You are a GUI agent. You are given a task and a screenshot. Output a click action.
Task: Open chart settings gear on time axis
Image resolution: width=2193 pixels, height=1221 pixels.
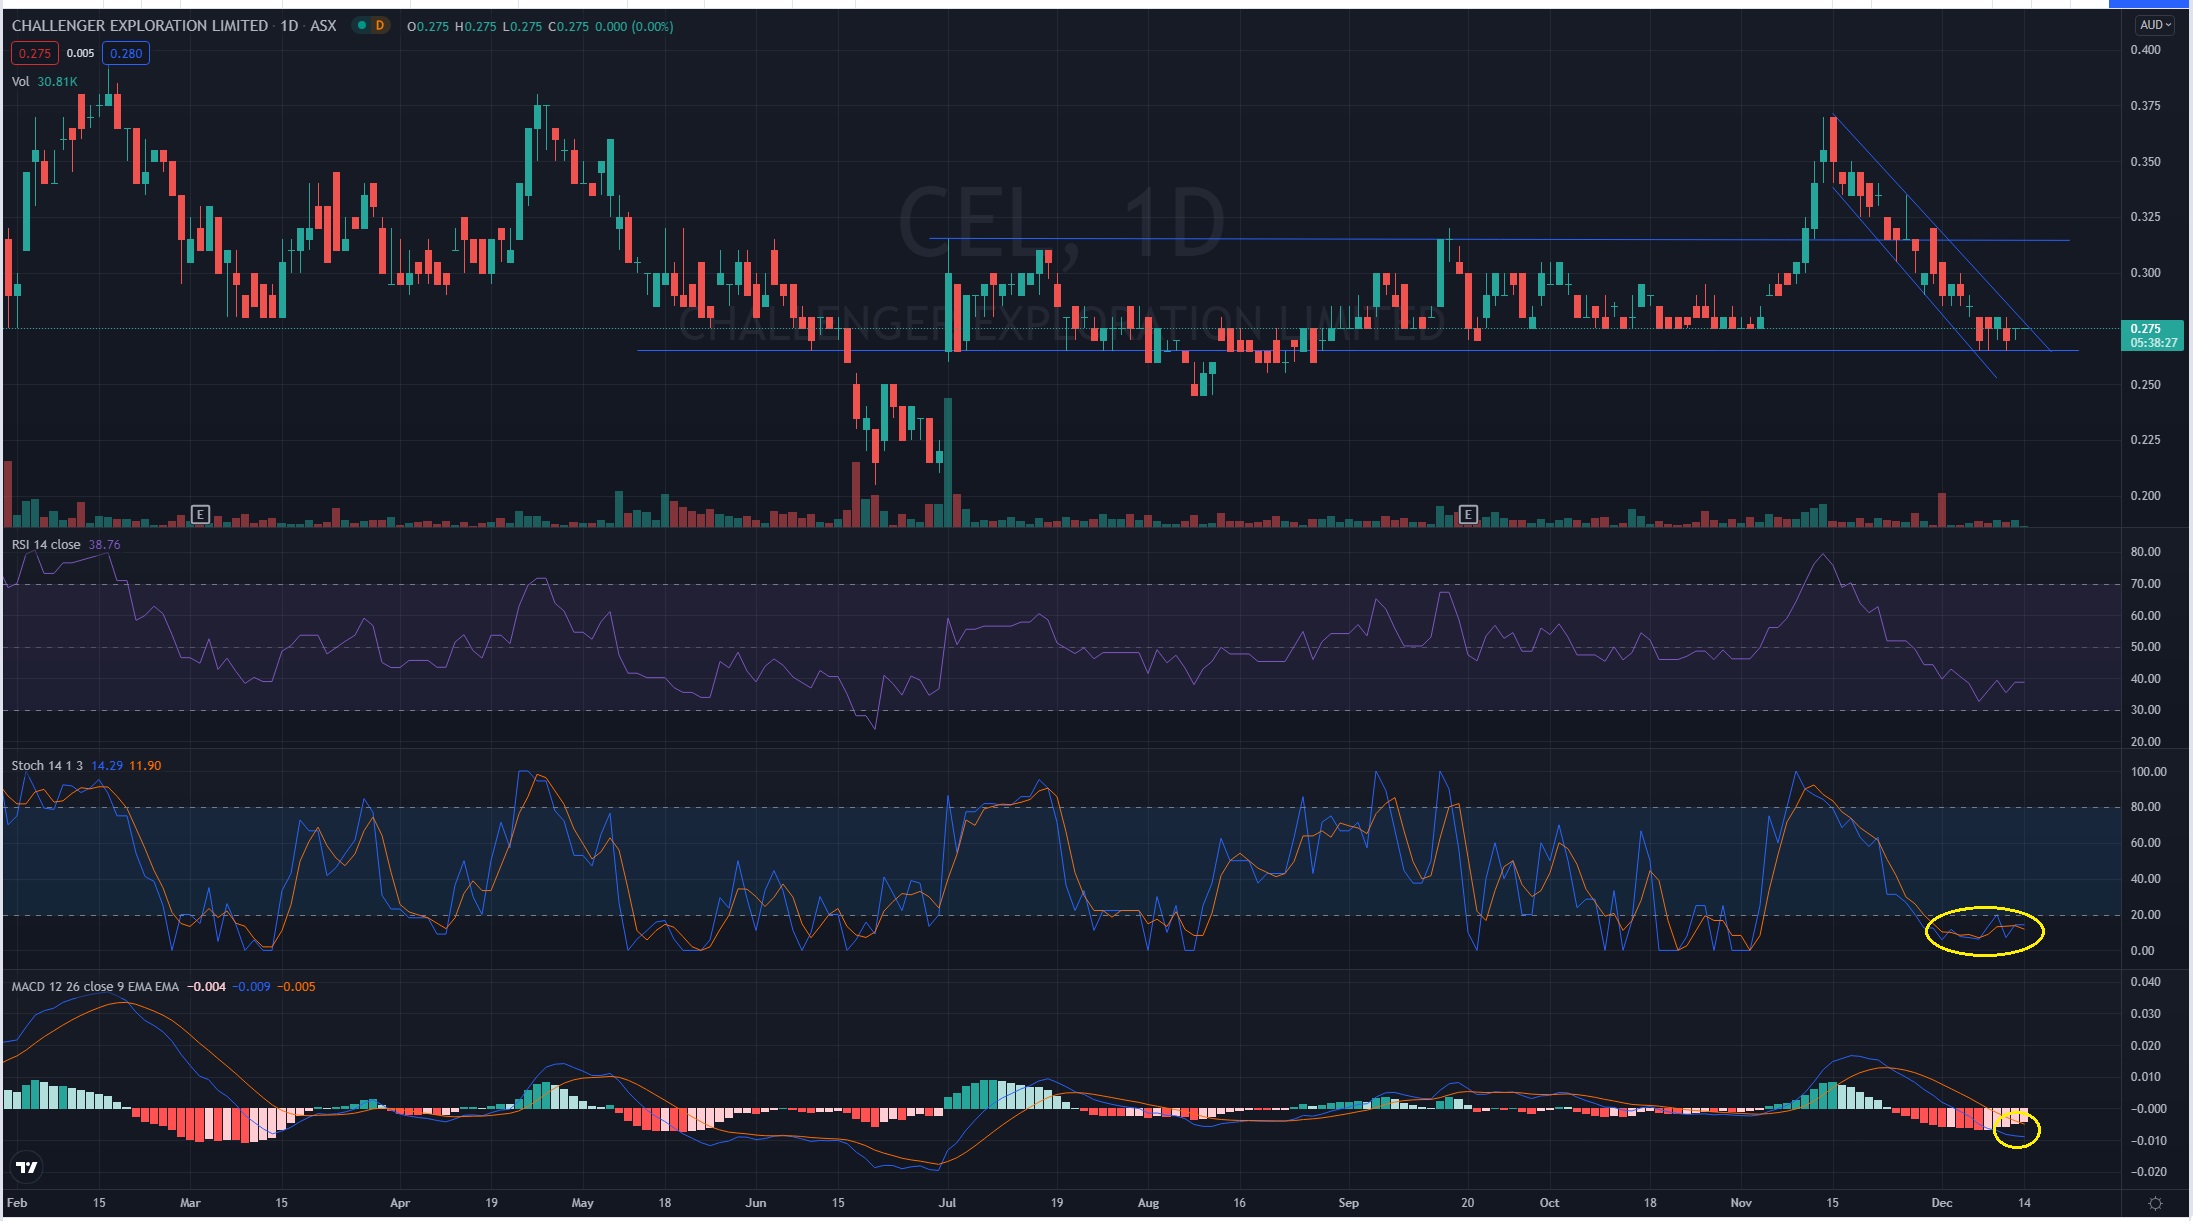[2155, 1203]
